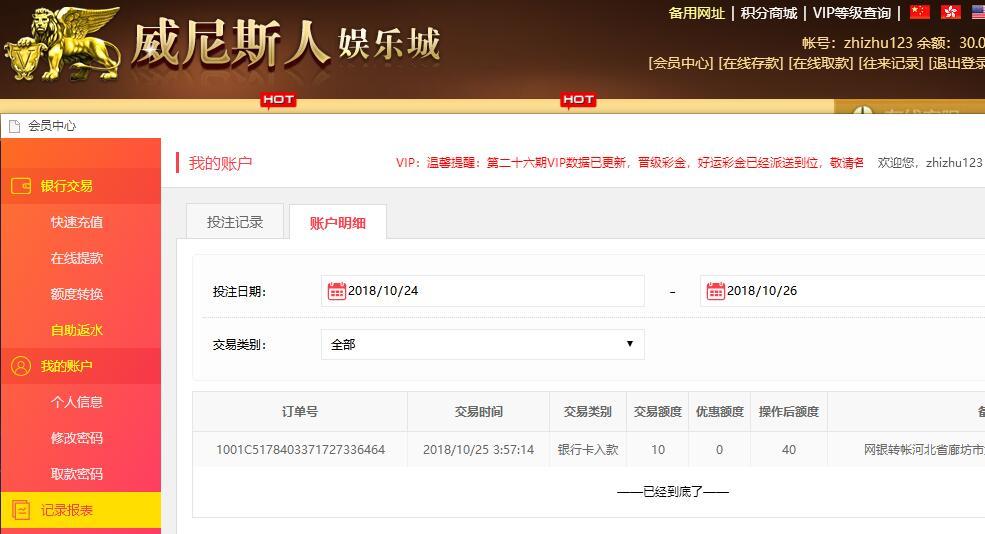This screenshot has width=985, height=534.
Task: Expand the 交易类别 dropdown showing 全部
Action: (482, 344)
